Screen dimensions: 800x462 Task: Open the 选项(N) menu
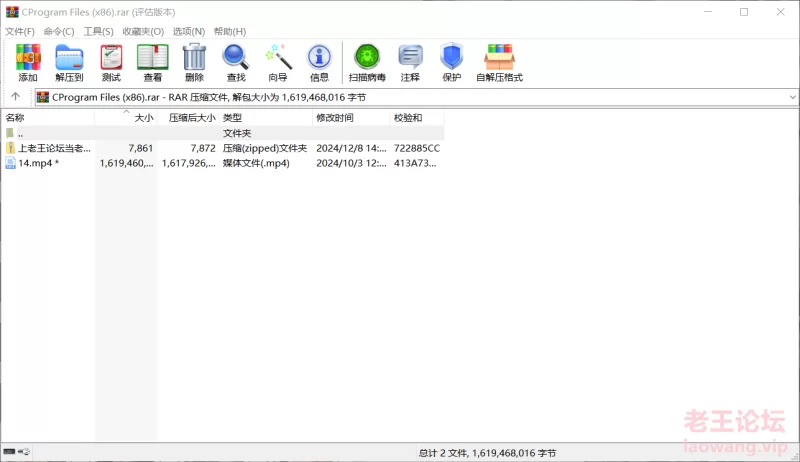(x=188, y=32)
